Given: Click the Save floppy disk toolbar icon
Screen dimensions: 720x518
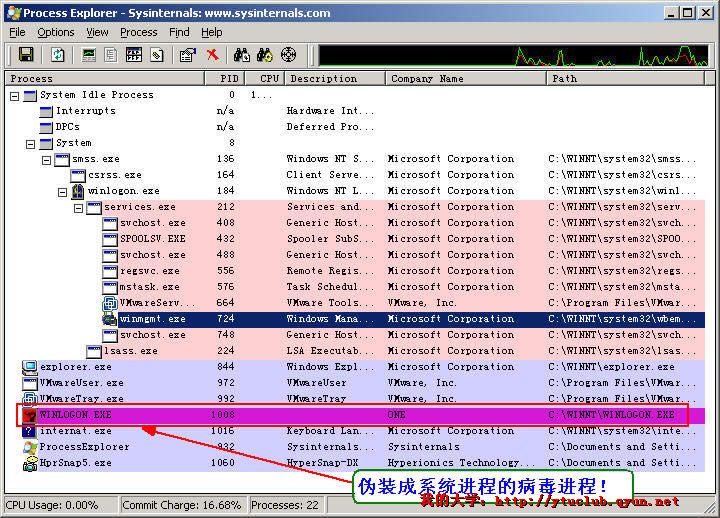Looking at the screenshot, I should click(x=26, y=55).
